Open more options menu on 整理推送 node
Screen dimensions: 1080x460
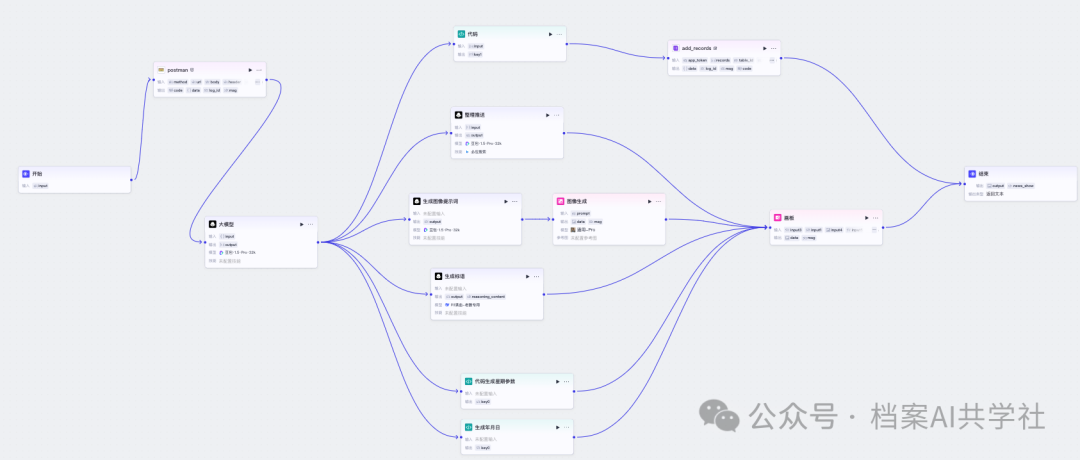tap(557, 115)
